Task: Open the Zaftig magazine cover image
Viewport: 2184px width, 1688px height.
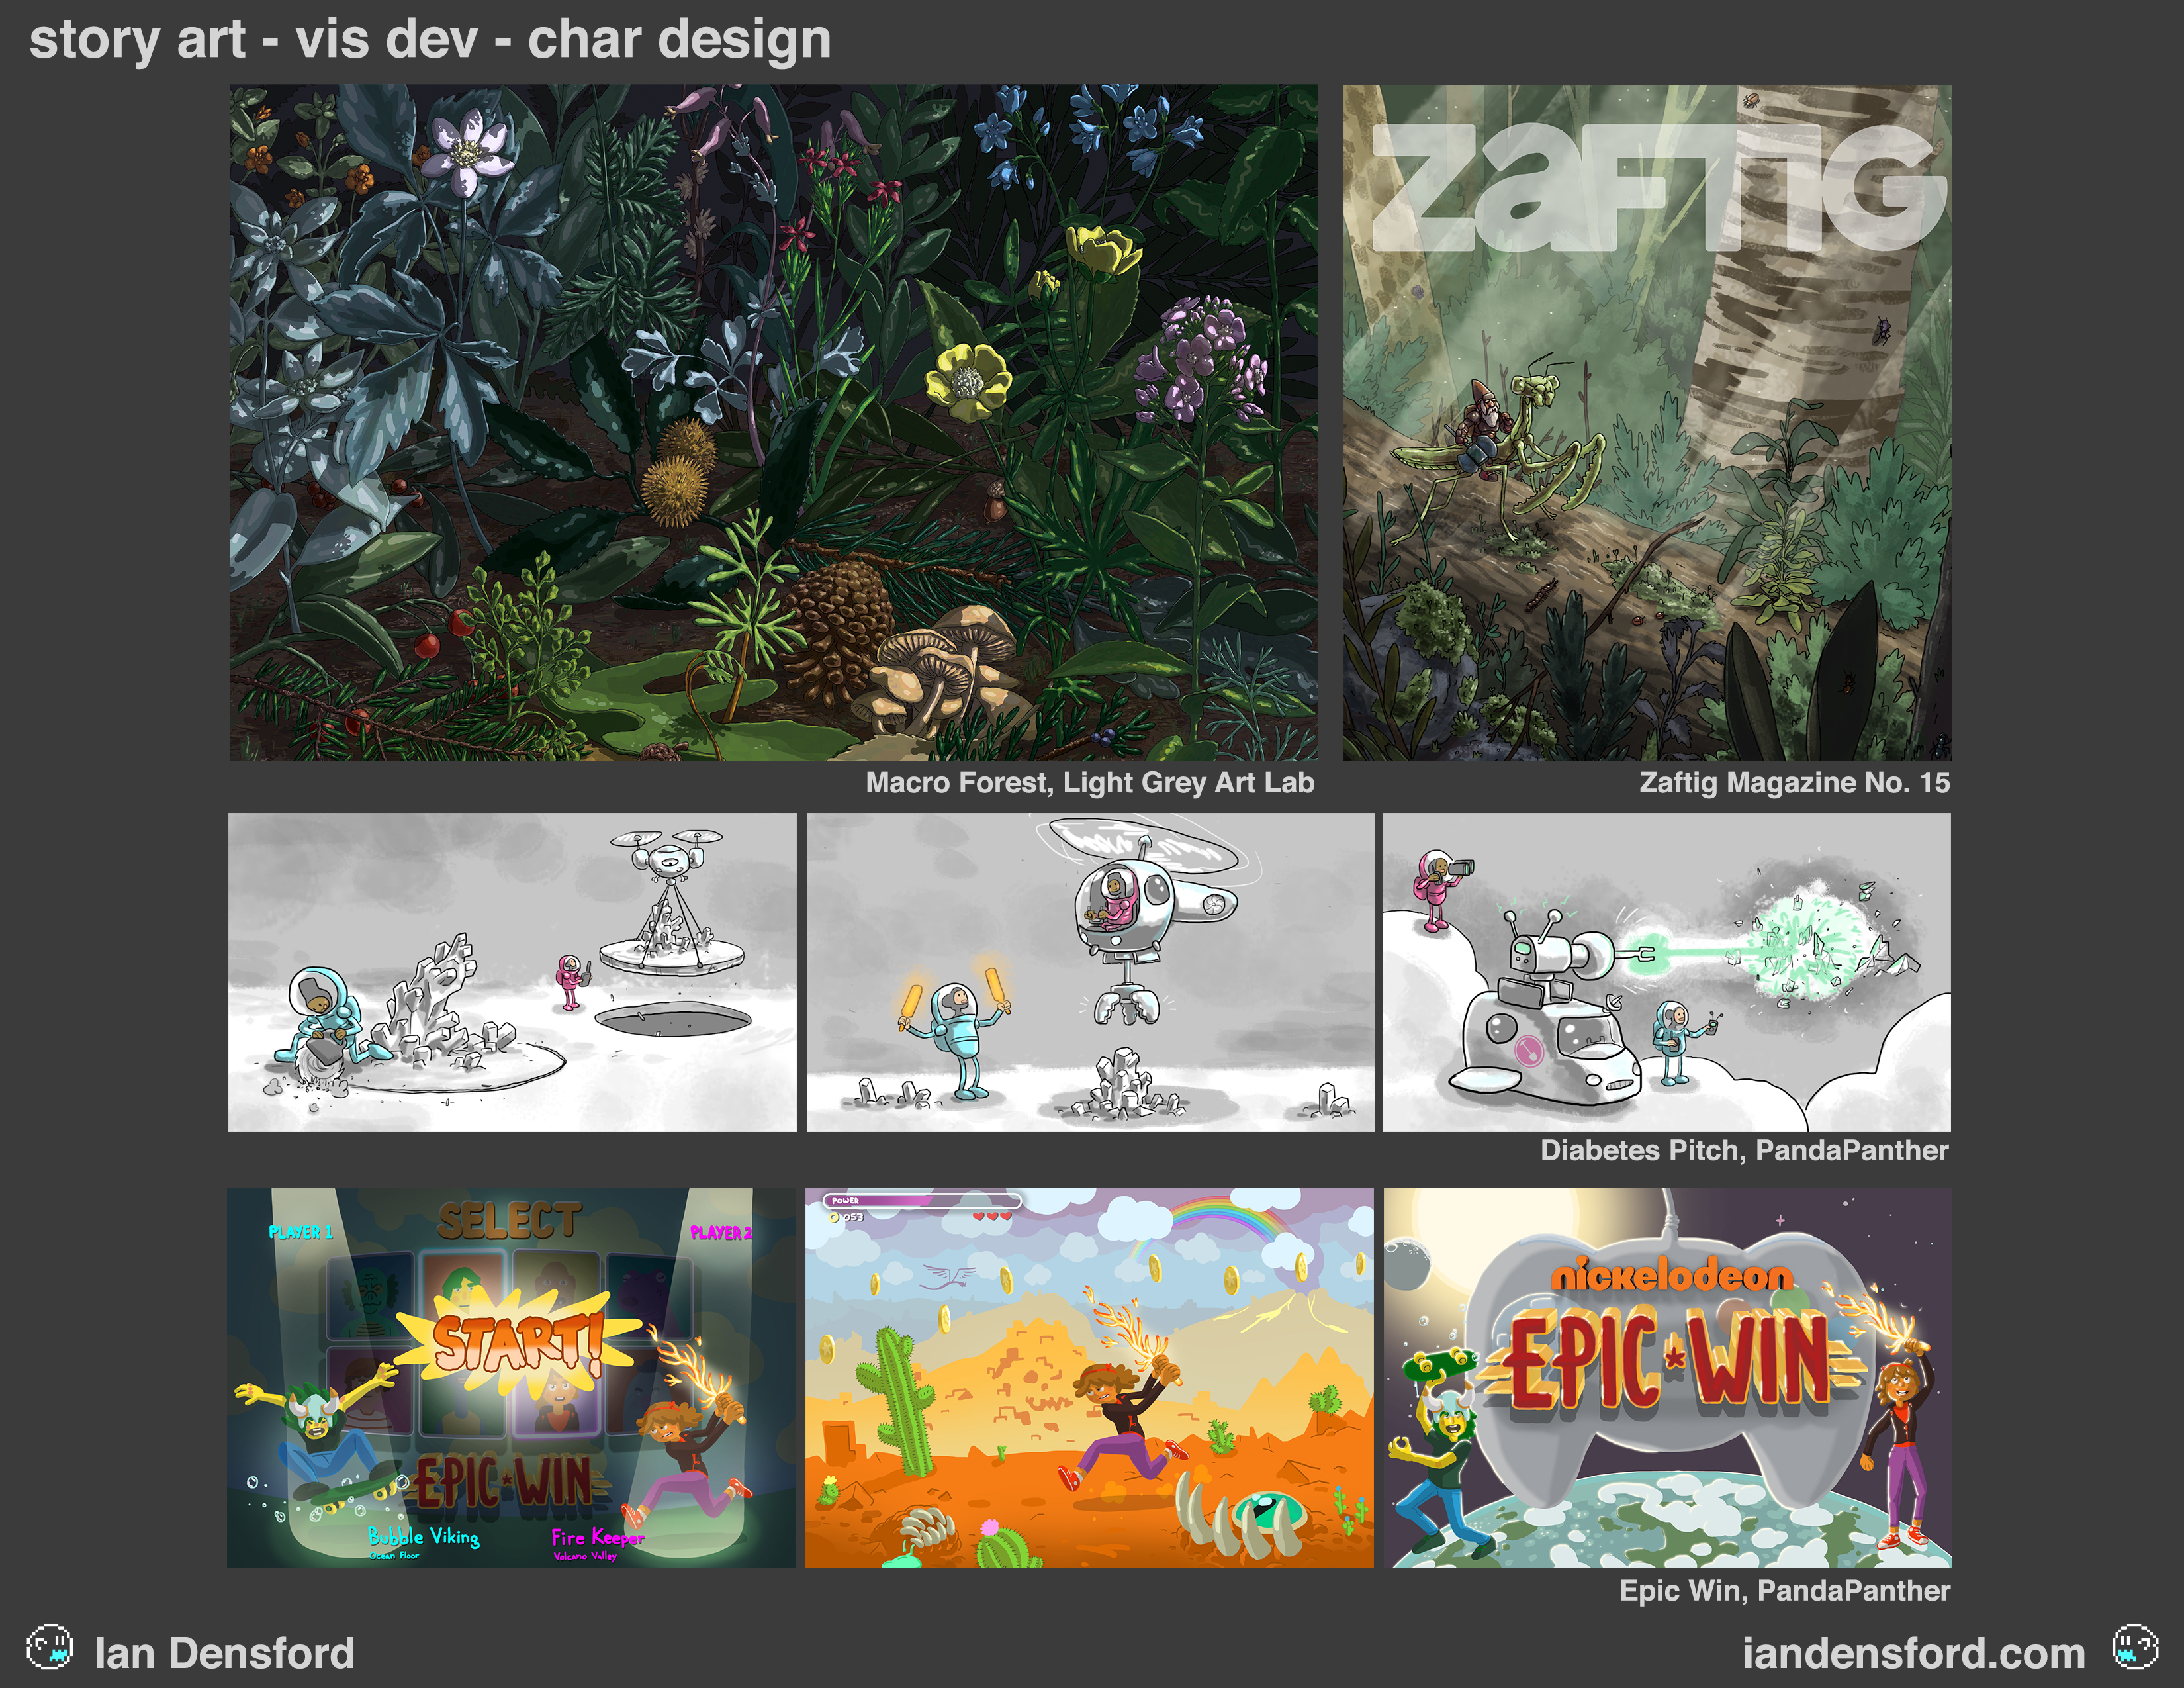Action: coord(1647,422)
